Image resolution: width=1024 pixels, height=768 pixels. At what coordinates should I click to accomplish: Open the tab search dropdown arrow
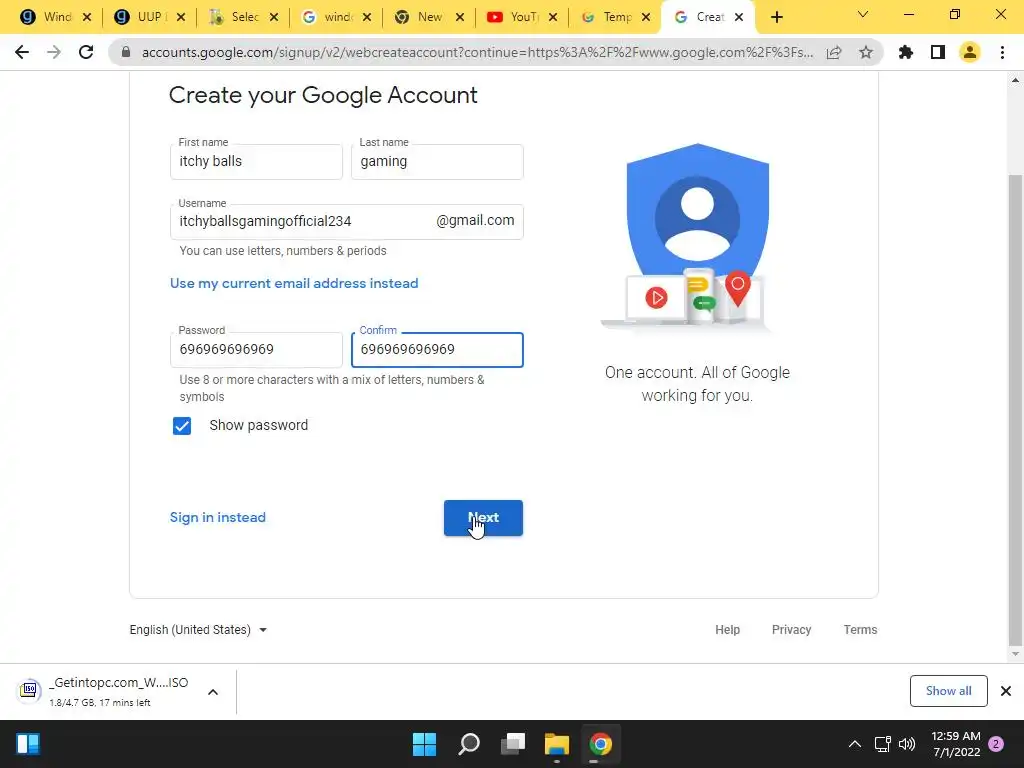[x=863, y=14]
